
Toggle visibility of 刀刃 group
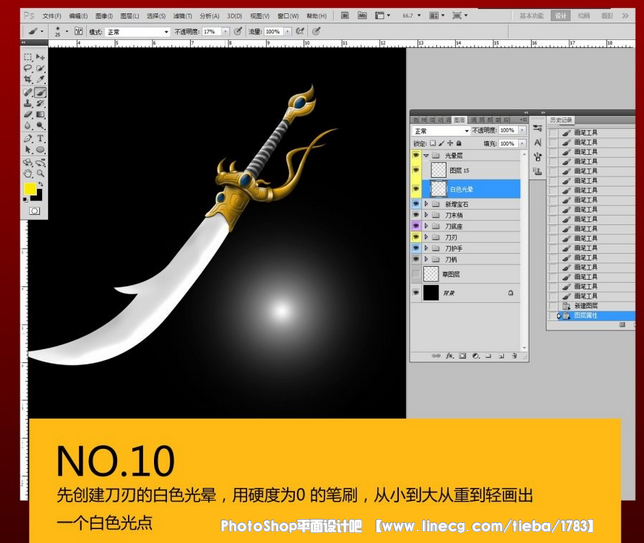pos(416,237)
